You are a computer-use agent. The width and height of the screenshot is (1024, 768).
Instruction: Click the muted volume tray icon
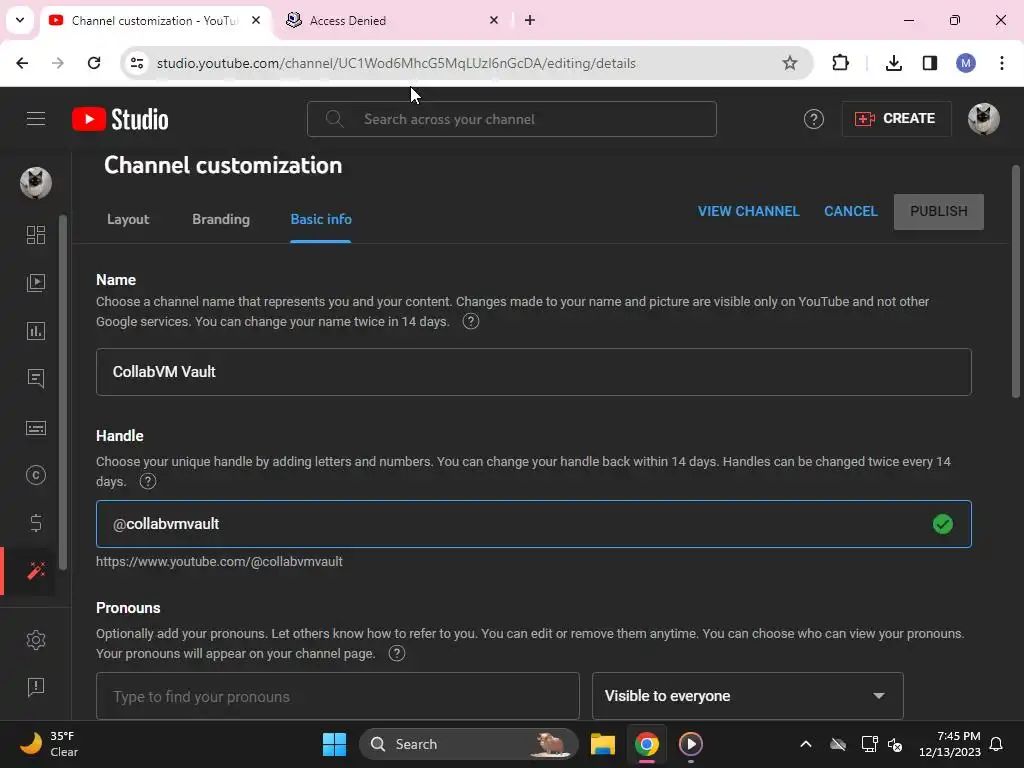point(895,744)
